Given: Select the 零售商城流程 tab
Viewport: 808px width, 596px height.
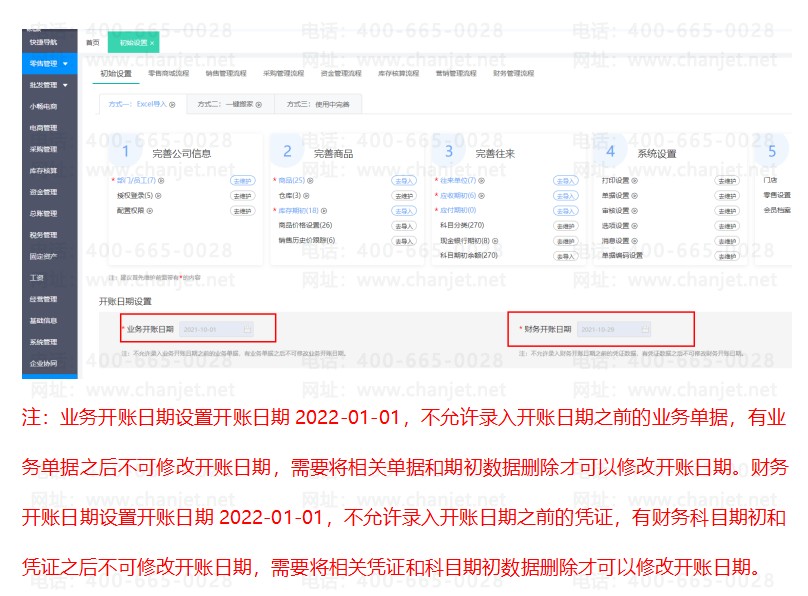Looking at the screenshot, I should point(169,74).
